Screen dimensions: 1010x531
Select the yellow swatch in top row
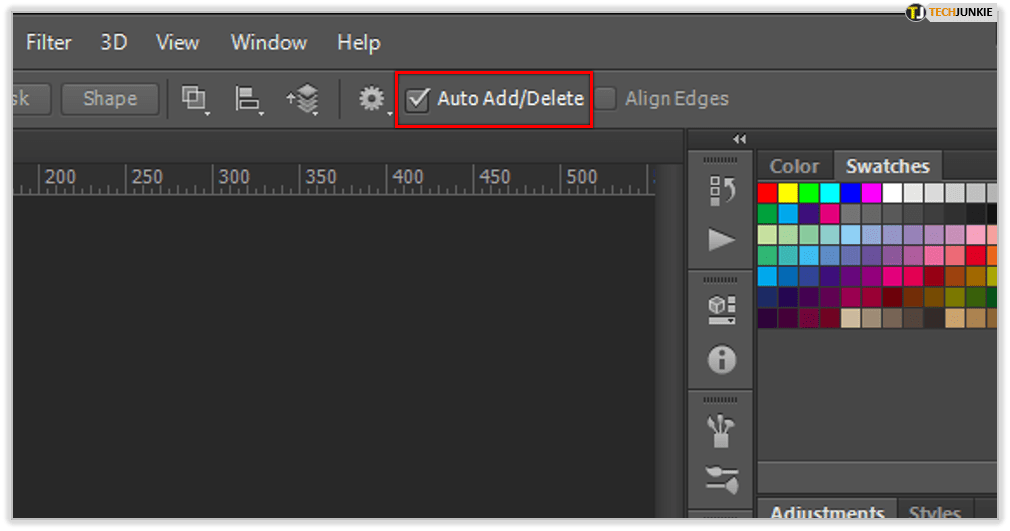(x=788, y=193)
